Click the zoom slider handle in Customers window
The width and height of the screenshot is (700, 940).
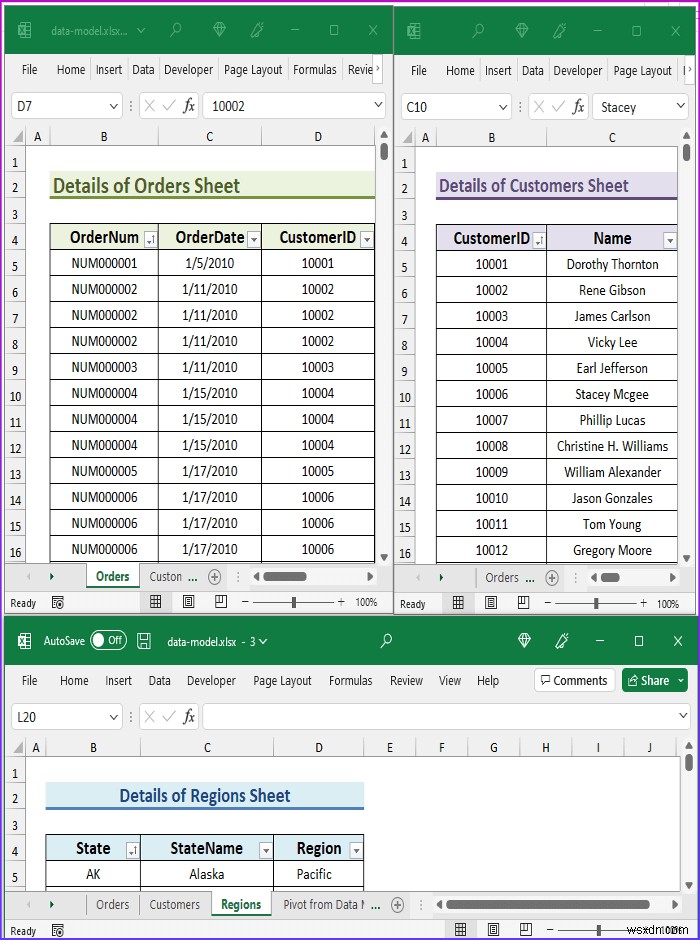pos(596,603)
